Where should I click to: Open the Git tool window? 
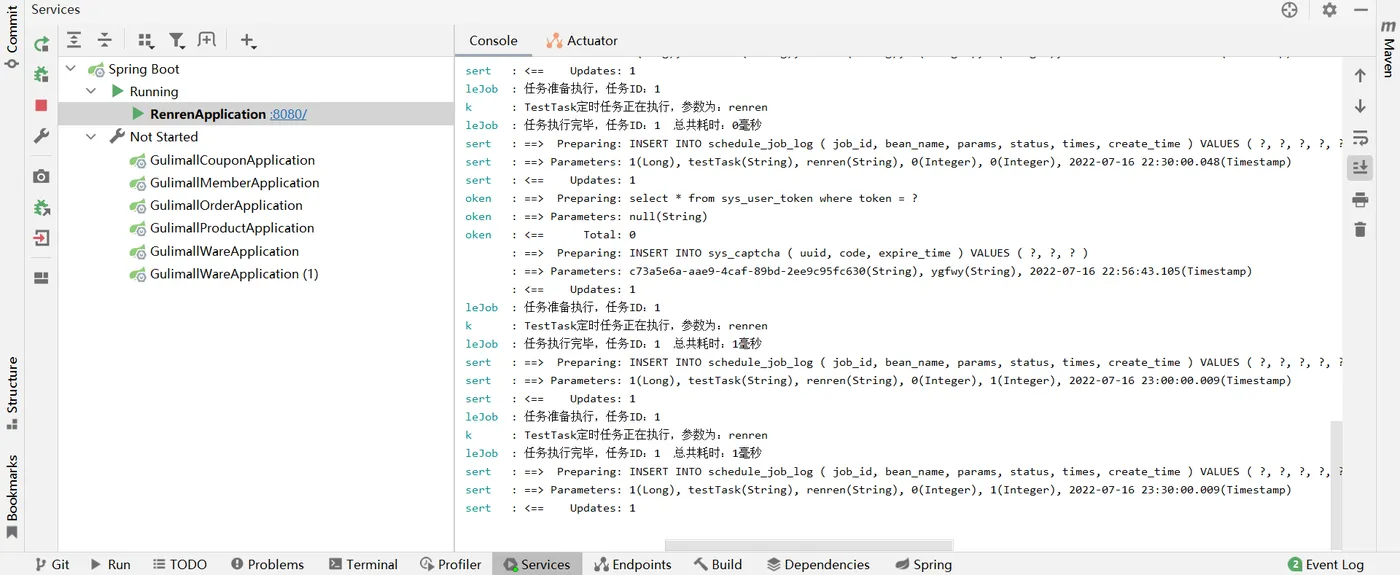52,564
